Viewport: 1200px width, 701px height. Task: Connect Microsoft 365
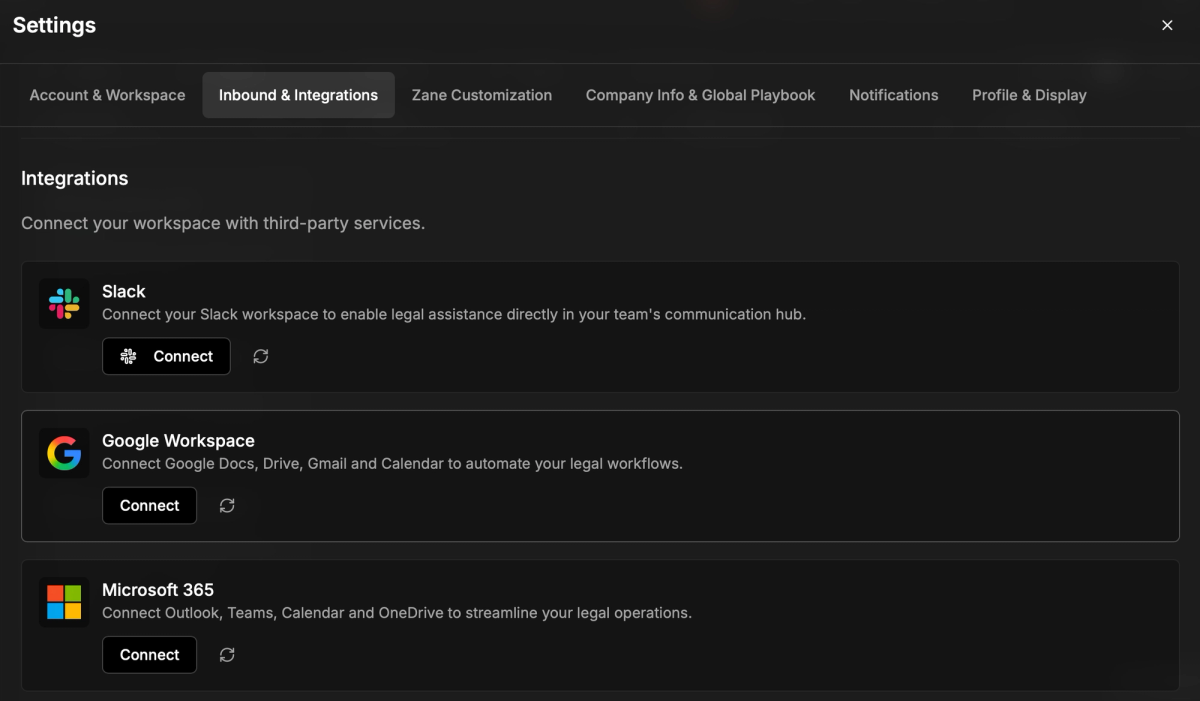(149, 654)
